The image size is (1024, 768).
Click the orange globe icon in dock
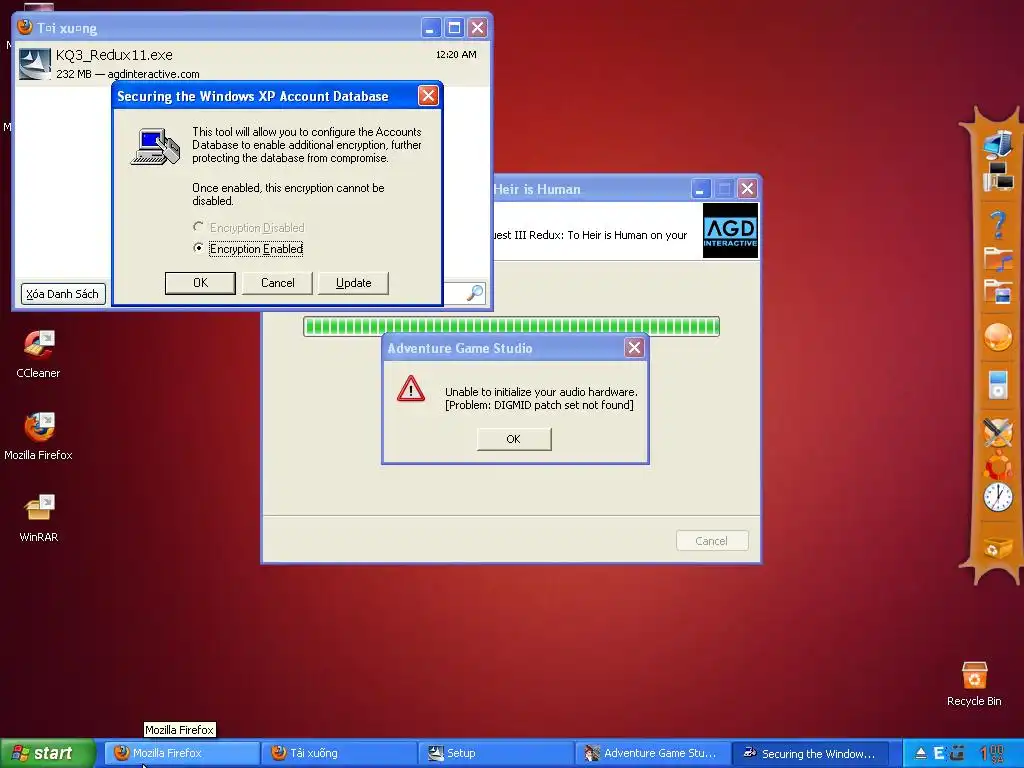point(998,338)
